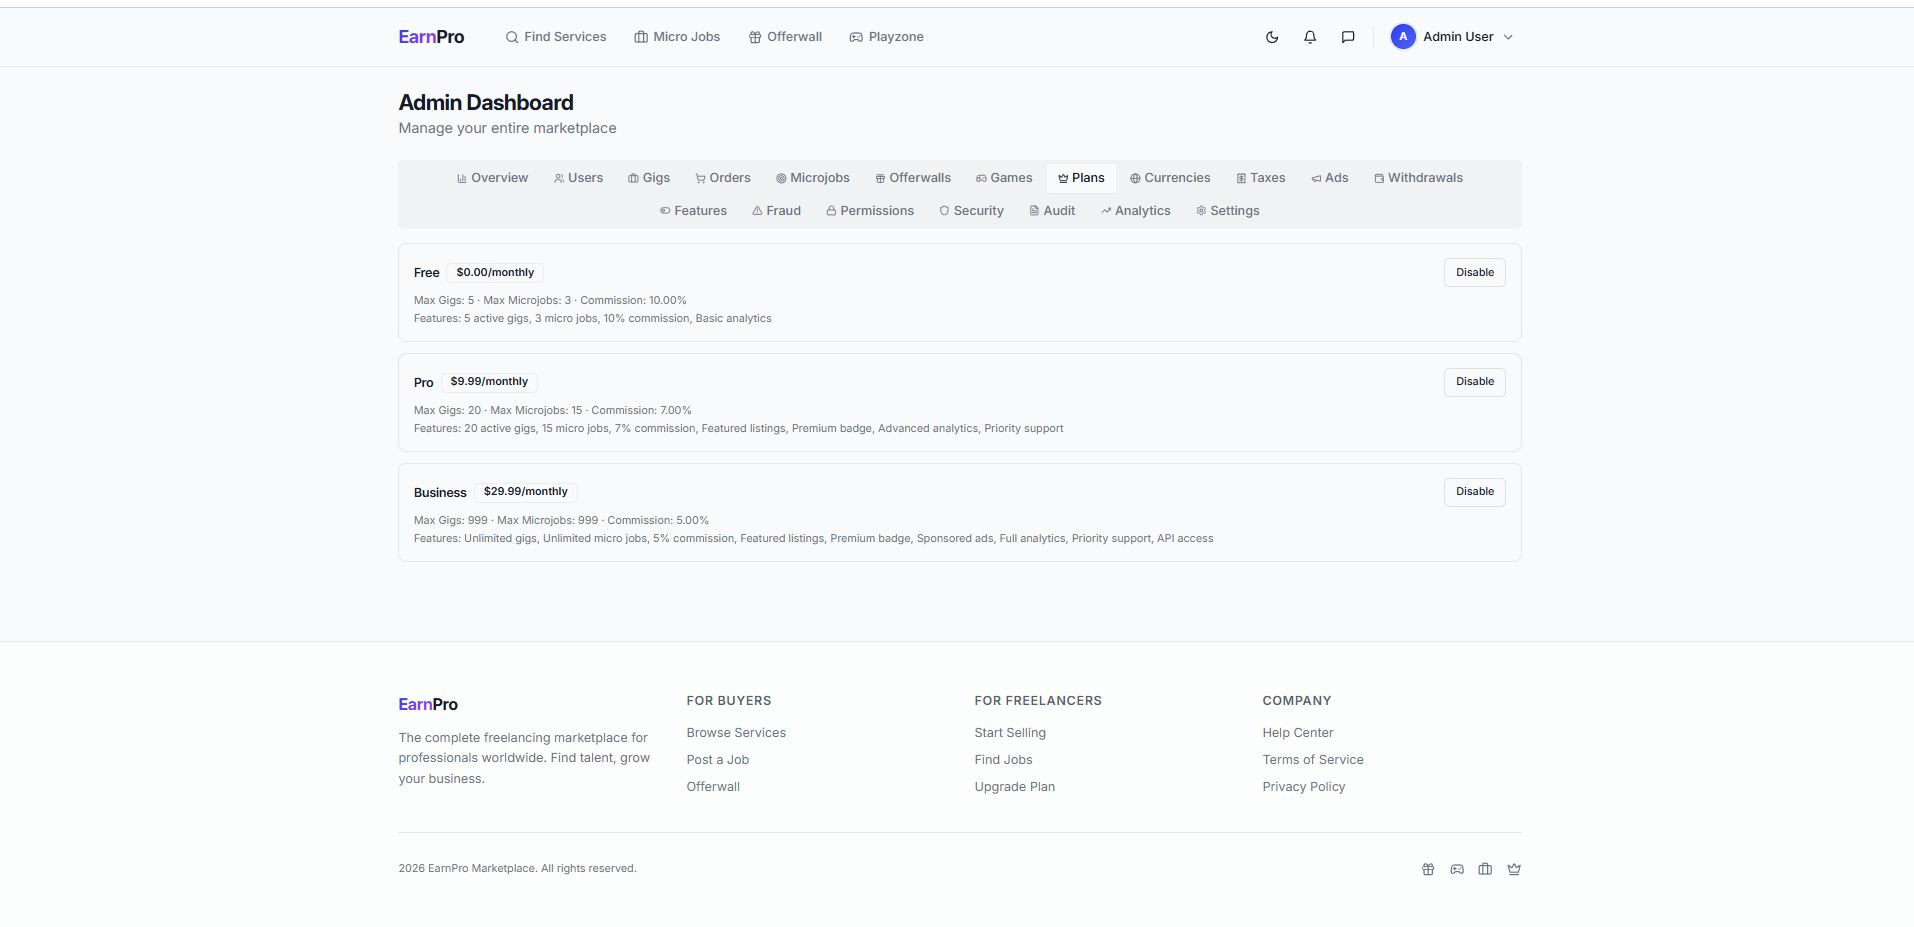This screenshot has height=927, width=1914.
Task: Follow the Find Jobs footer link
Action: 1003,760
